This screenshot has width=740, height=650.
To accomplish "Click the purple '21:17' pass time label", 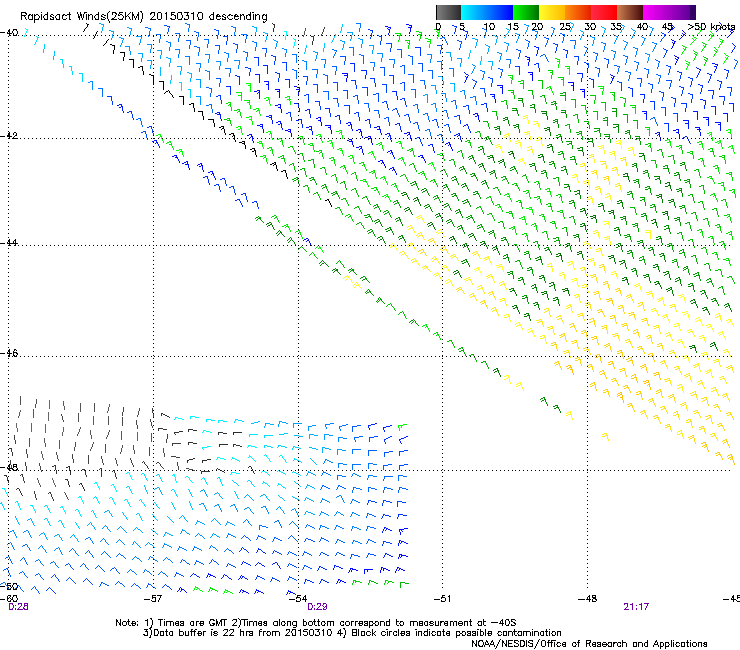I will pyautogui.click(x=636, y=607).
